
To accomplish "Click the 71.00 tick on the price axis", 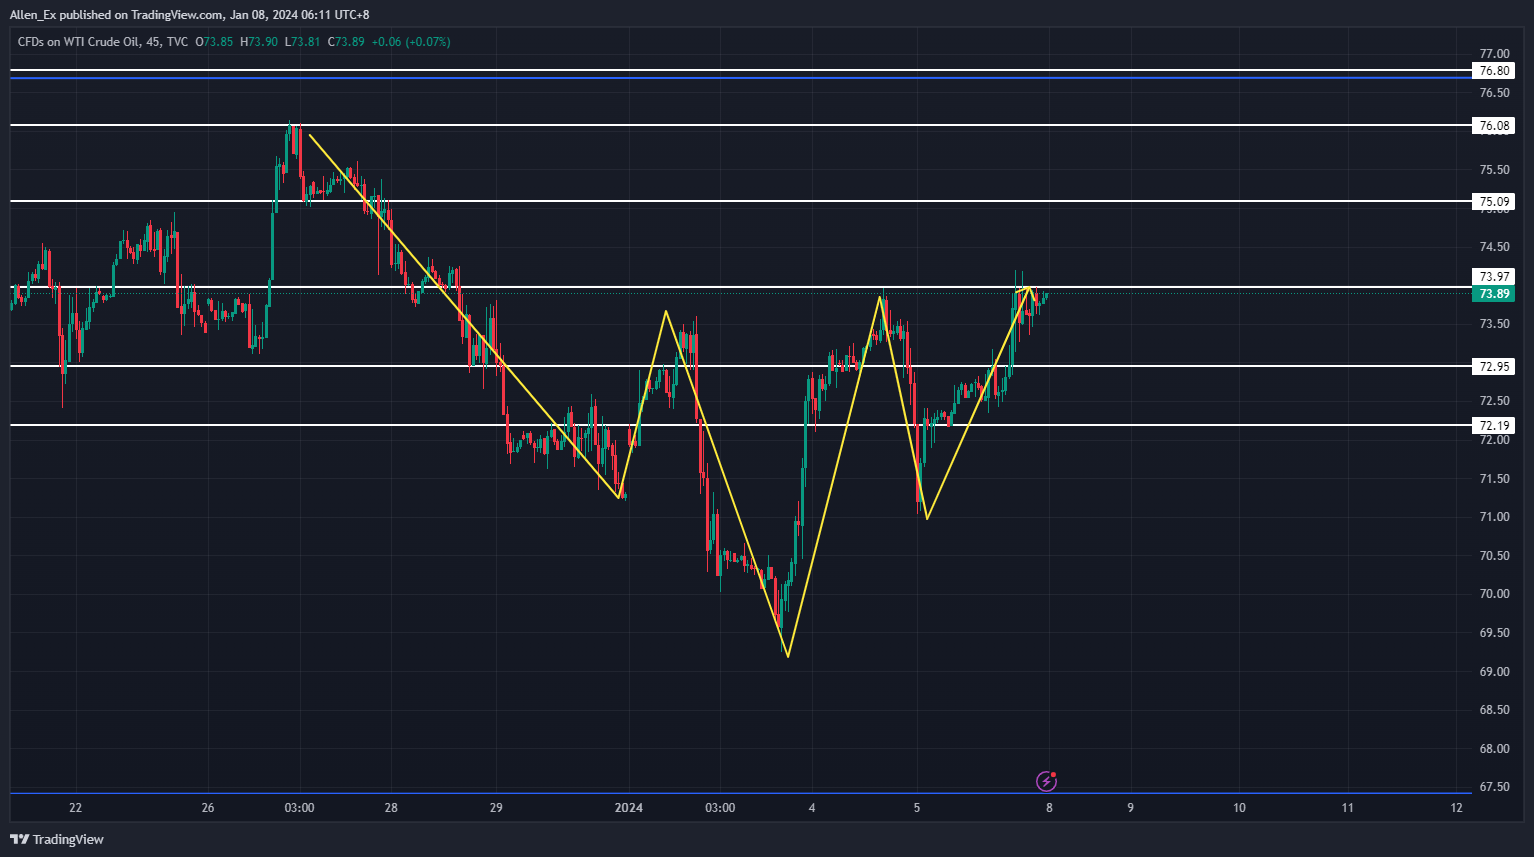I will pyautogui.click(x=1494, y=517).
